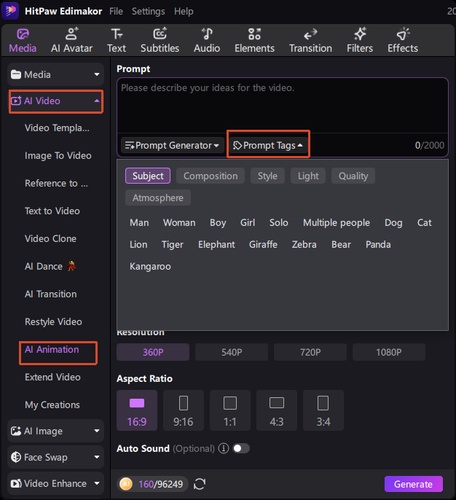
Task: Click the AI Image section icon
Action: coord(16,431)
